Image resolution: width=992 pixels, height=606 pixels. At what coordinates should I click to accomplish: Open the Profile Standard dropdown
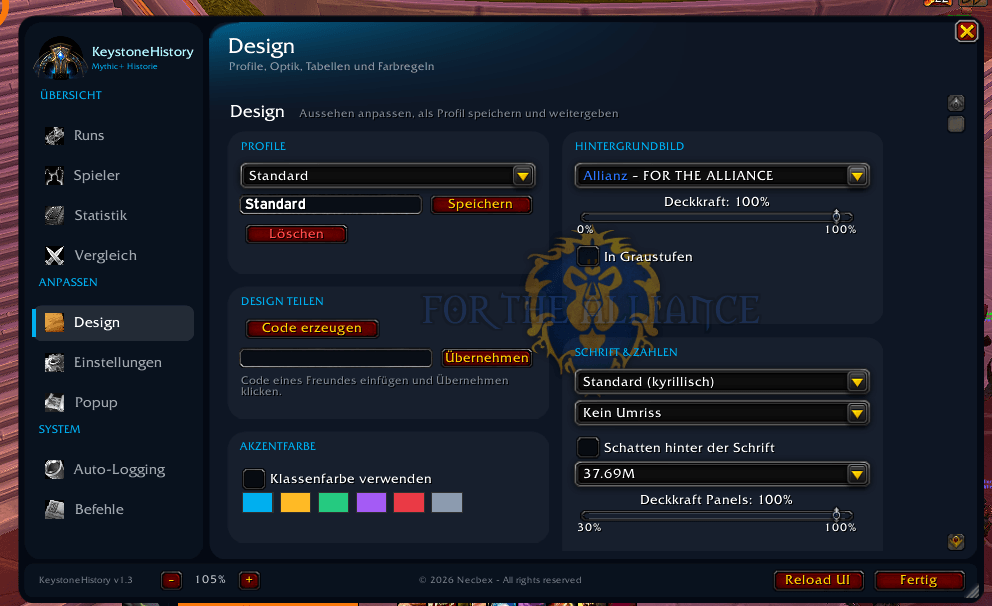(388, 175)
